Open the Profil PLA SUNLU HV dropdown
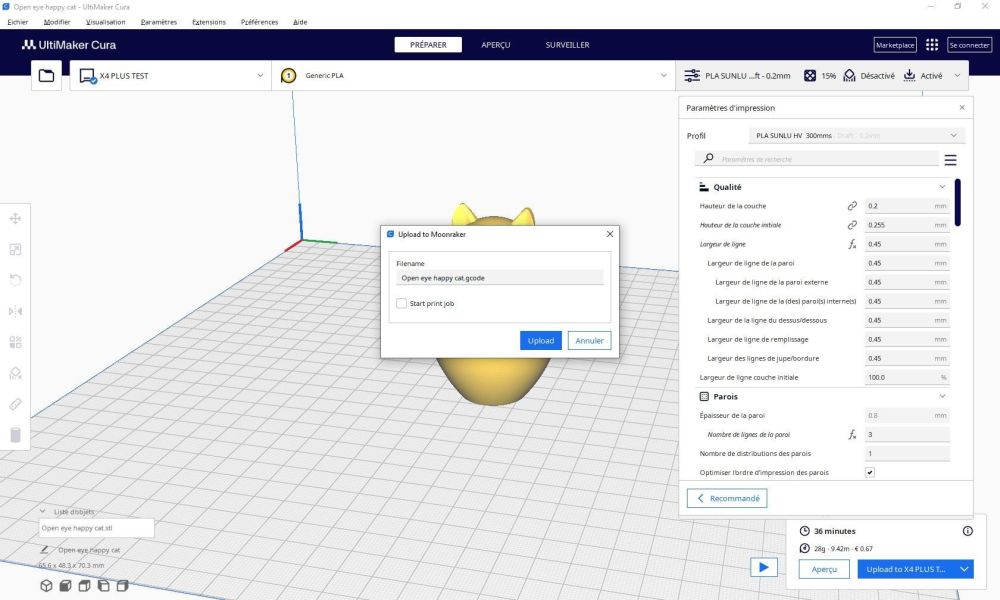The image size is (1000, 600). (857, 136)
